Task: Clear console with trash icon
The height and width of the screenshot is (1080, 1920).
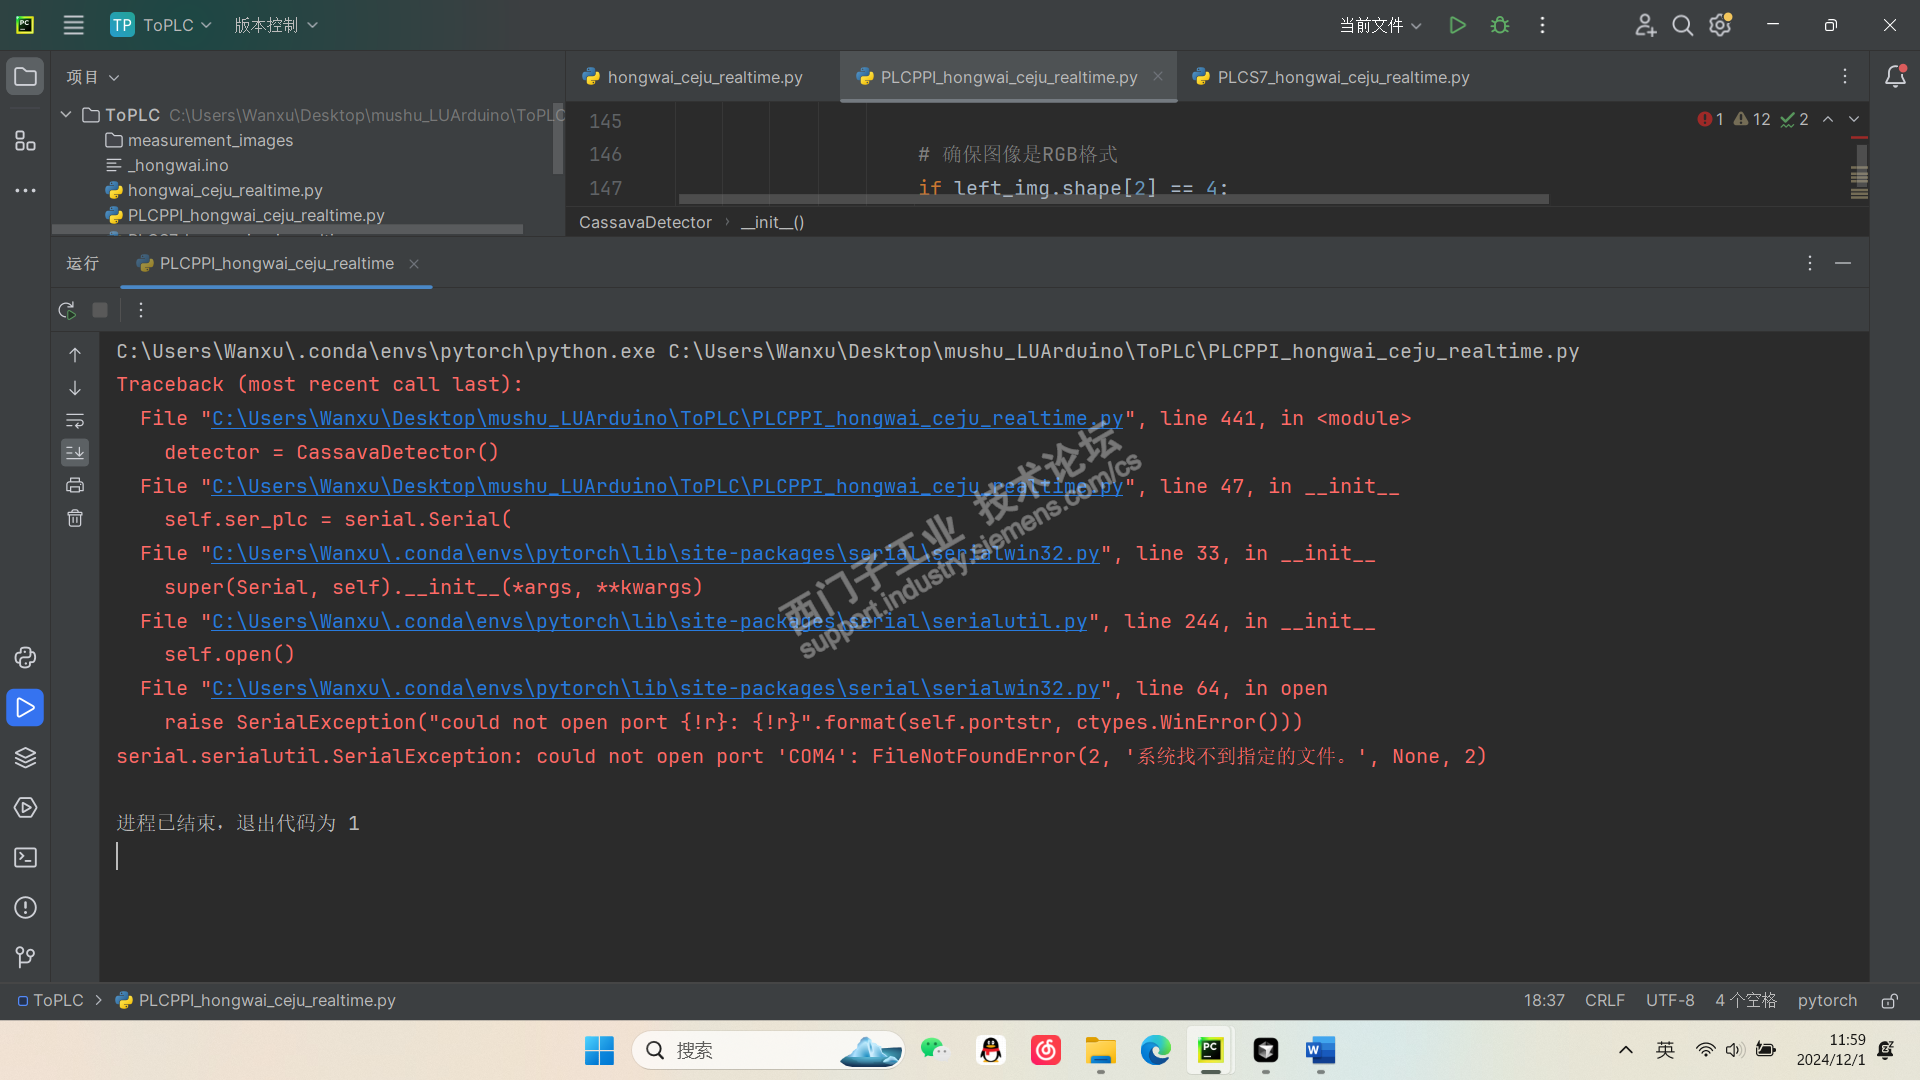Action: point(75,518)
